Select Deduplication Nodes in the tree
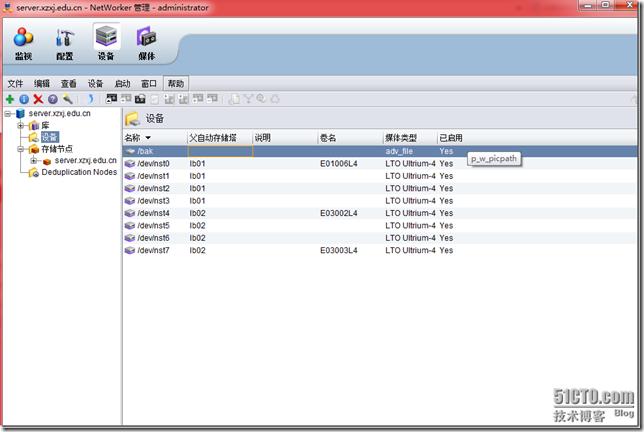 (79, 172)
